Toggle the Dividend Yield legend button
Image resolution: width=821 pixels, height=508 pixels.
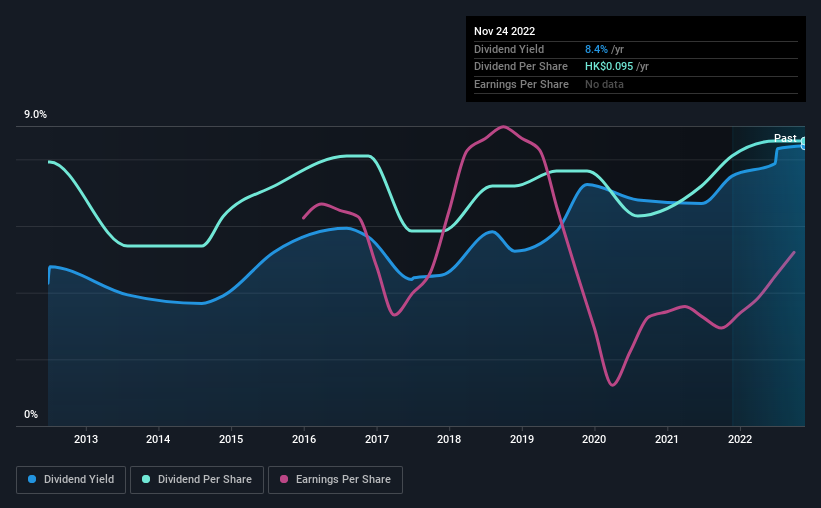tap(71, 480)
